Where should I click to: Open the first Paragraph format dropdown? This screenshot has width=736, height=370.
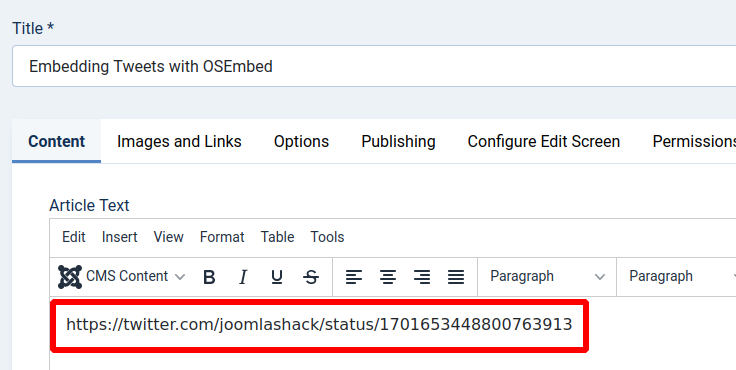click(547, 277)
